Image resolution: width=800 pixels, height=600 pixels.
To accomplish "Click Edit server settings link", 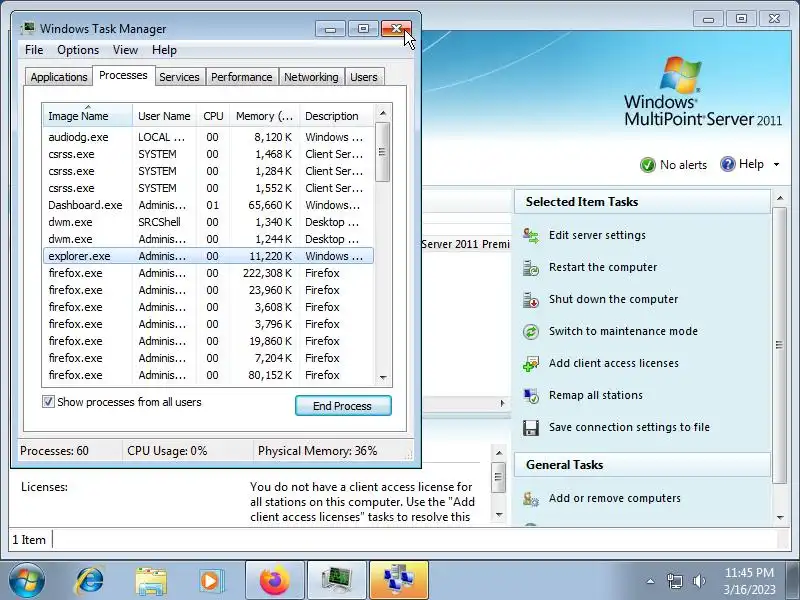I will tap(597, 235).
